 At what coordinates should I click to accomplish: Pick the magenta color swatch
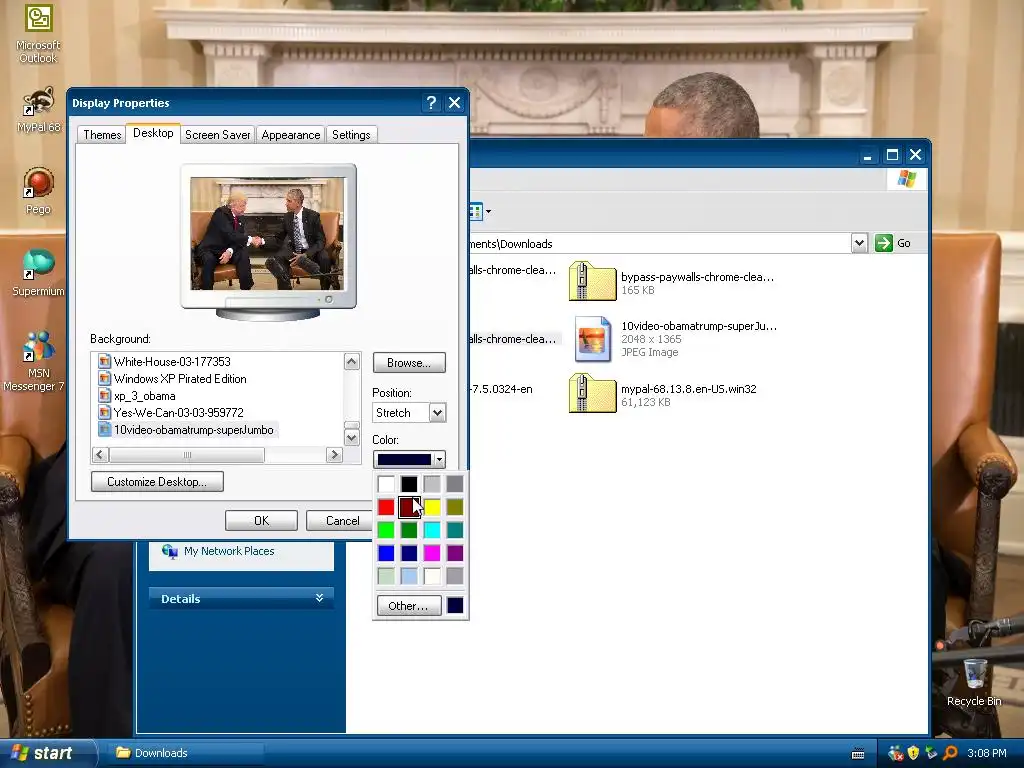(432, 553)
